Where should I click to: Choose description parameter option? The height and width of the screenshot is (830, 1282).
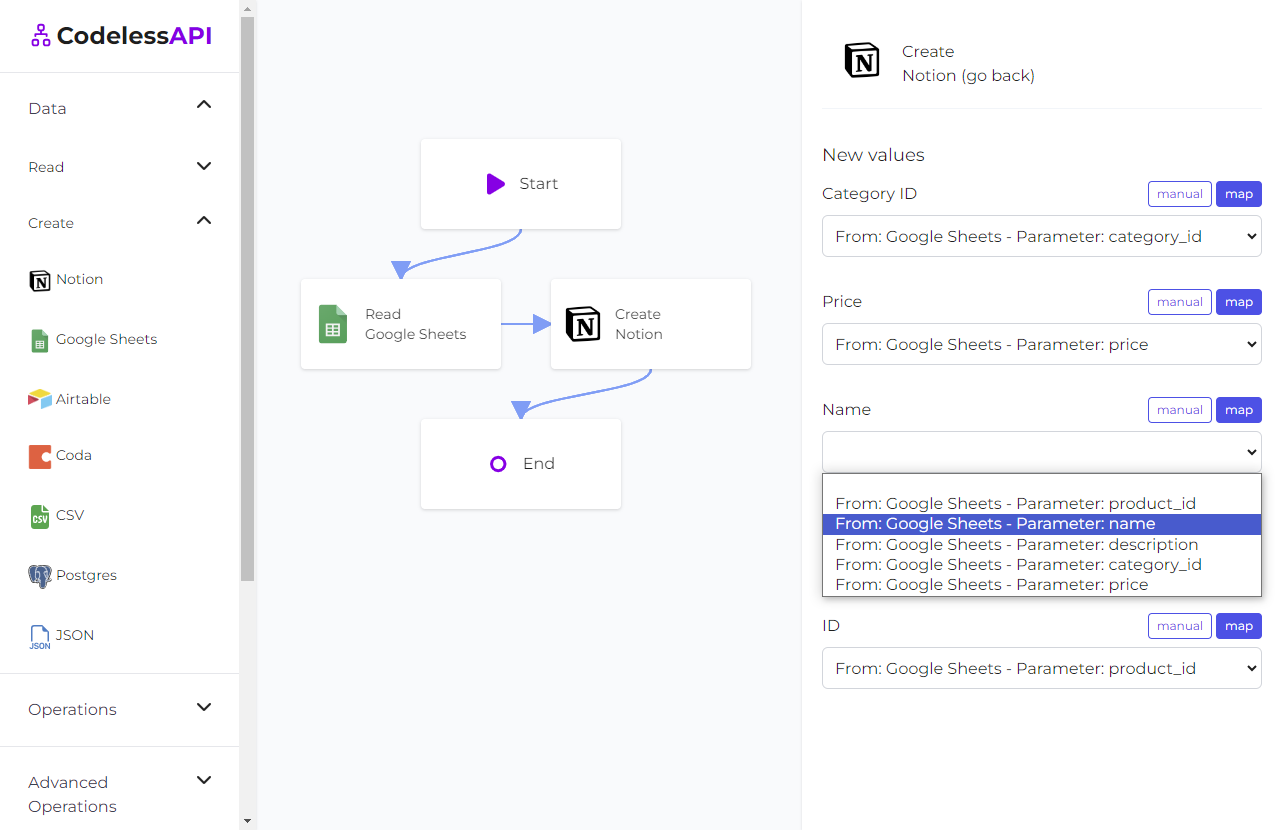pyautogui.click(x=1042, y=545)
